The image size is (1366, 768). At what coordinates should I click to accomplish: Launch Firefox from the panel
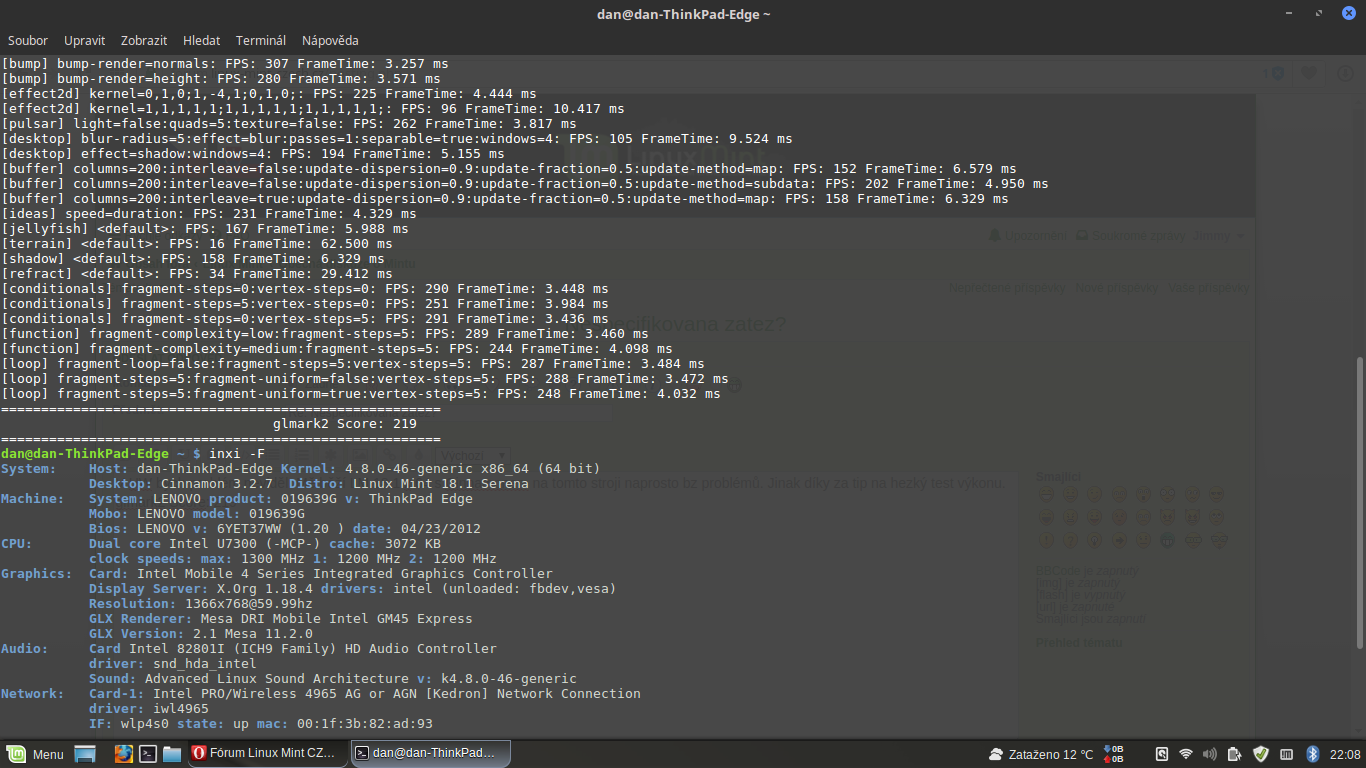(x=123, y=754)
